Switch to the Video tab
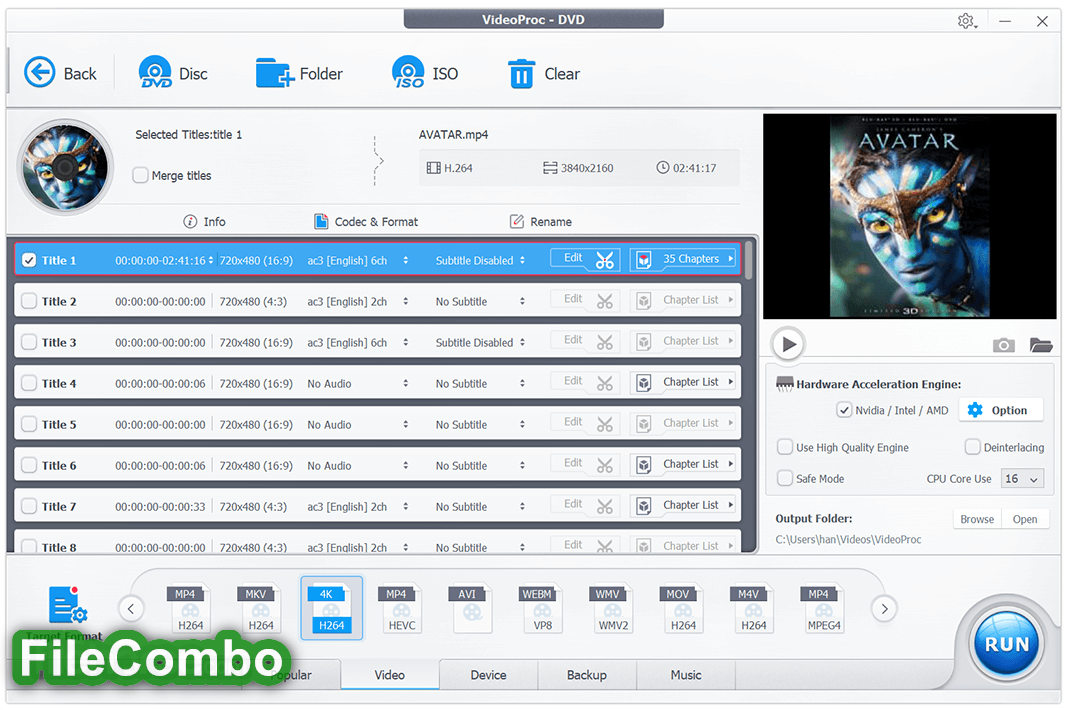The width and height of the screenshot is (1067, 710). 390,675
